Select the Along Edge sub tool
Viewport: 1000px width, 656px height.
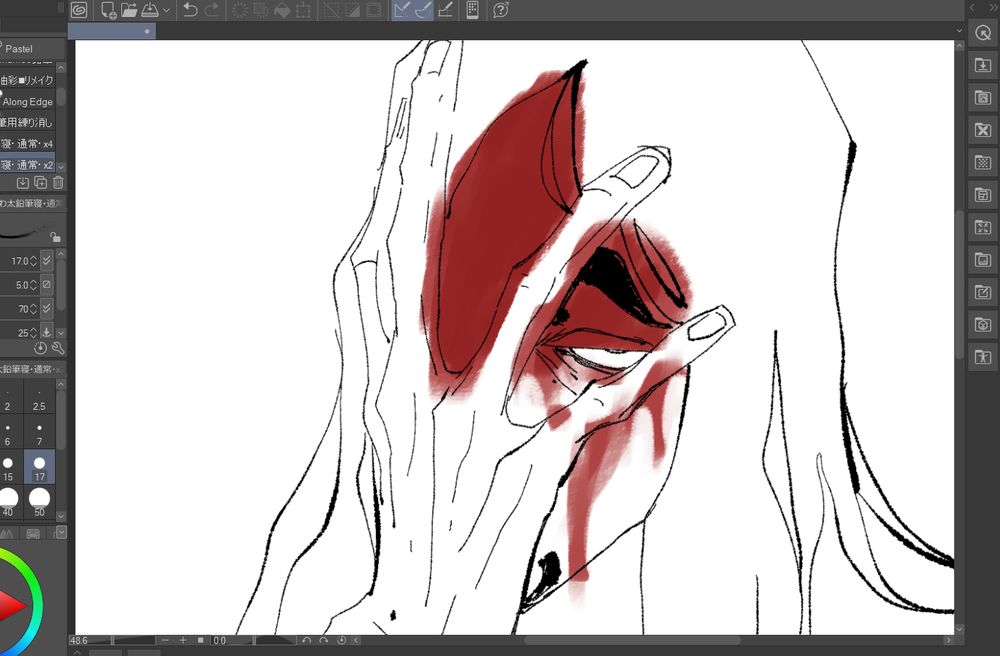click(27, 101)
